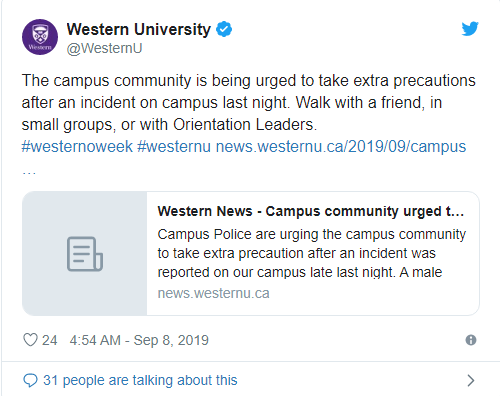Viewport: 500px width, 396px height.
Task: Click the newspaper placeholder icon in card
Action: click(x=85, y=254)
